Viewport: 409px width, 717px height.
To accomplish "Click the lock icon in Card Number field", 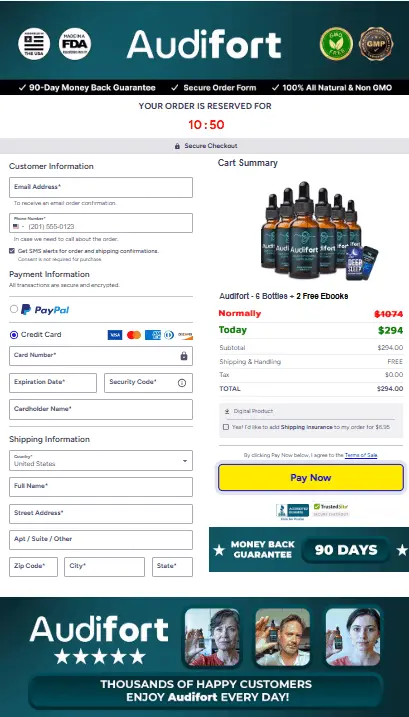I will pyautogui.click(x=184, y=356).
